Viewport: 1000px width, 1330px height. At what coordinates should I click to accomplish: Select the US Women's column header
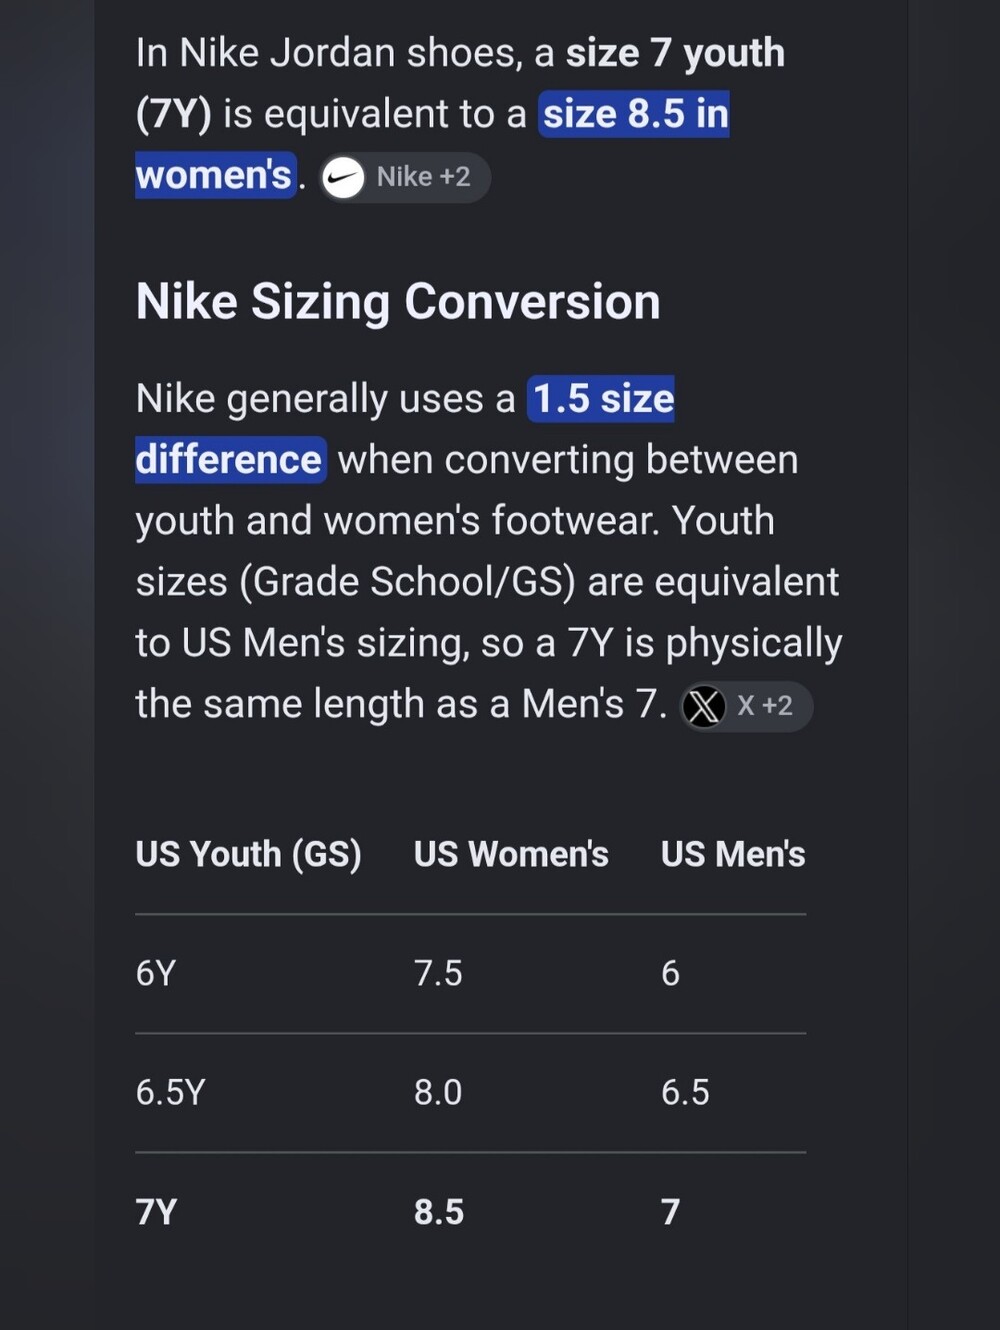511,854
